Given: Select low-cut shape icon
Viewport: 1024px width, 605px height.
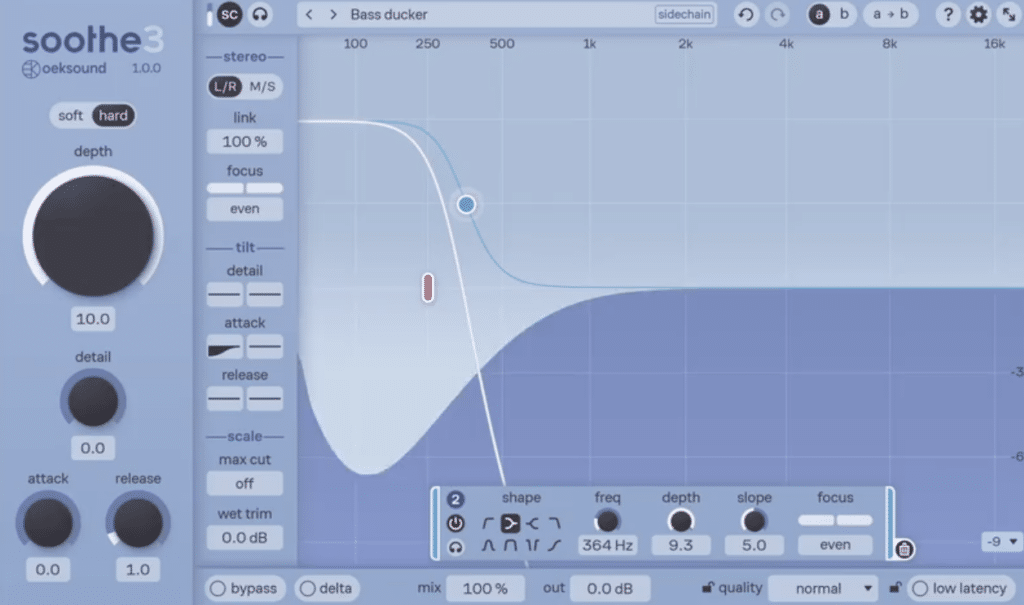Looking at the screenshot, I should (x=488, y=523).
